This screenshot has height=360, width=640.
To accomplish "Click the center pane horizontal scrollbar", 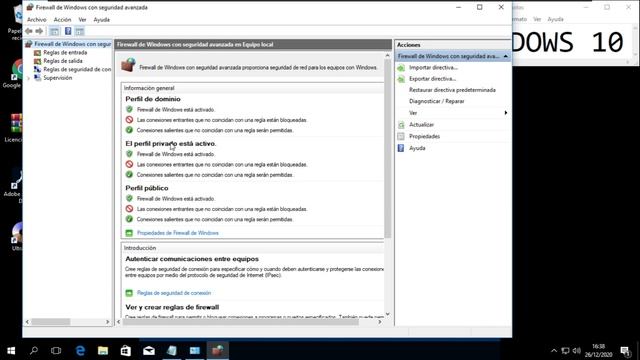I will pyautogui.click(x=240, y=322).
